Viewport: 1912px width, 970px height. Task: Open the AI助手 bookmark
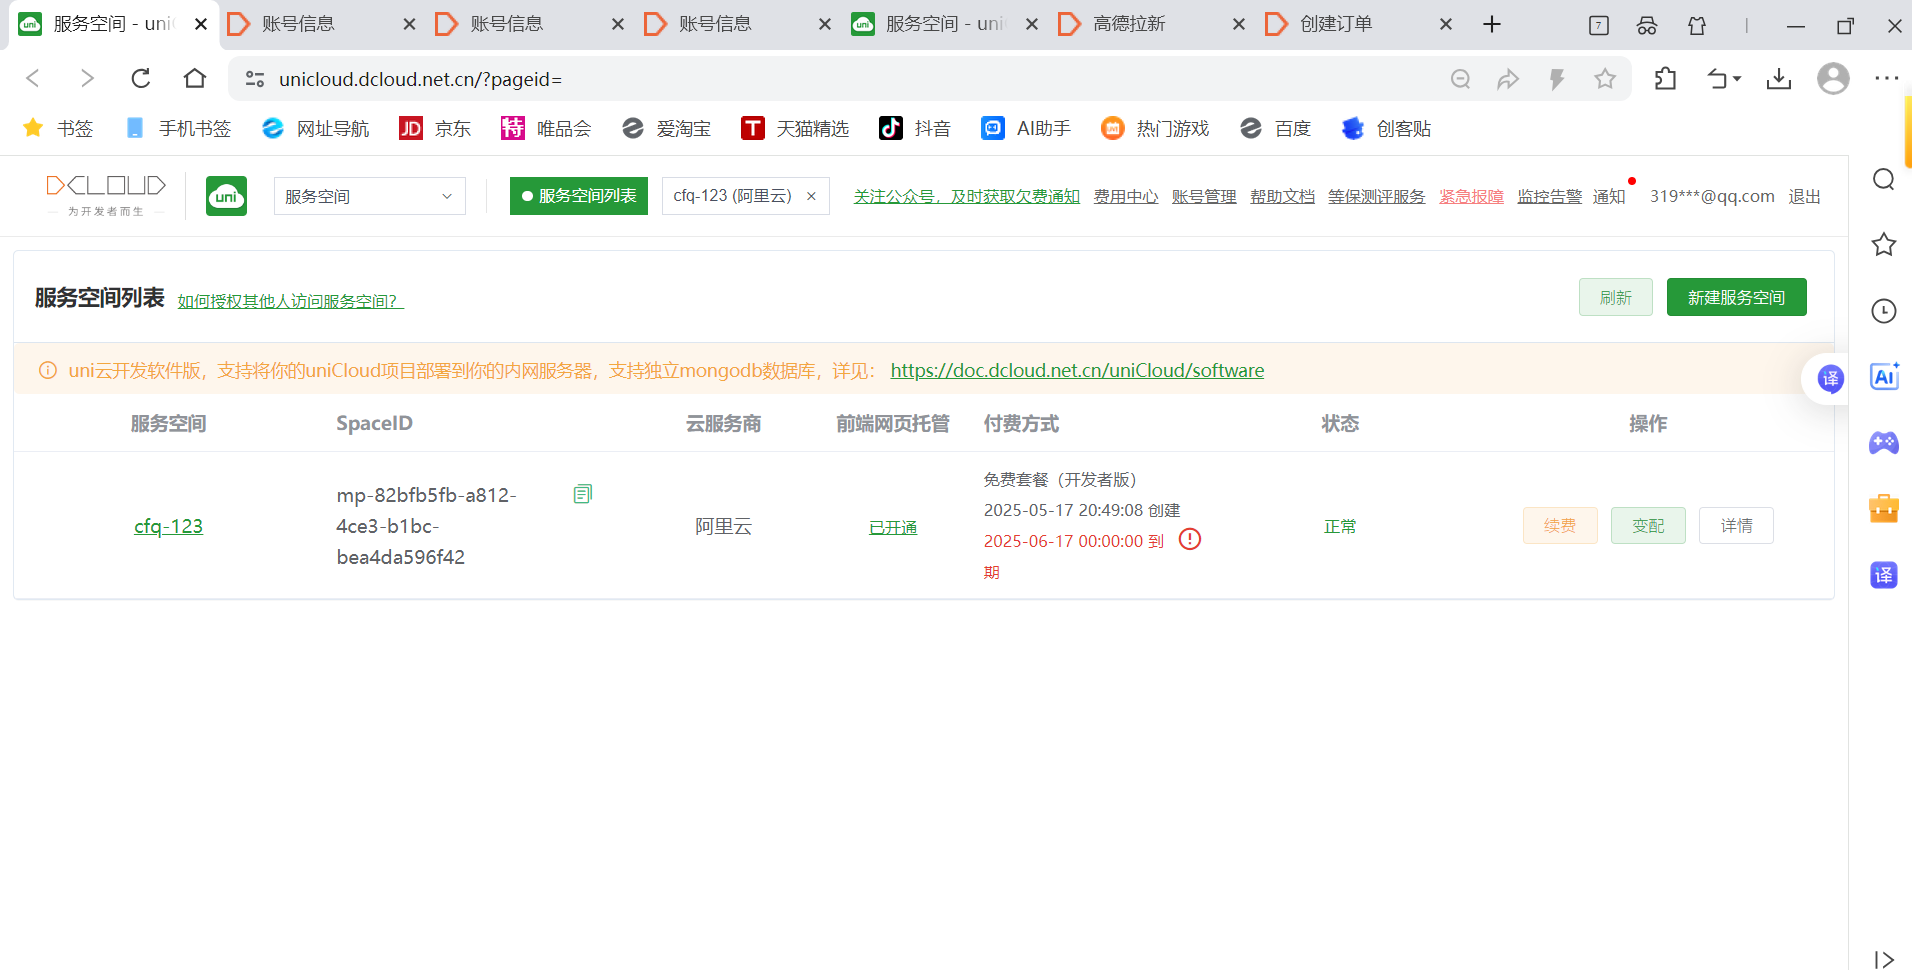click(1026, 128)
